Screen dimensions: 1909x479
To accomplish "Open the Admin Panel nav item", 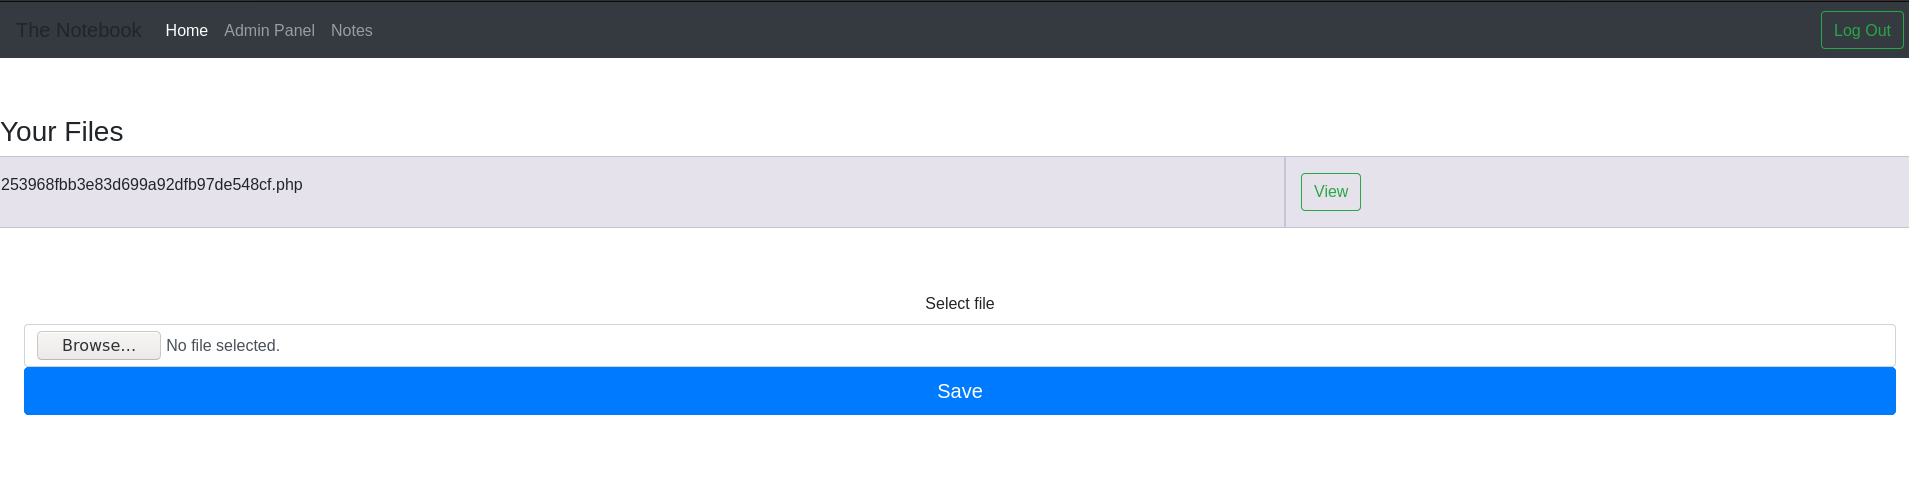I will point(269,30).
